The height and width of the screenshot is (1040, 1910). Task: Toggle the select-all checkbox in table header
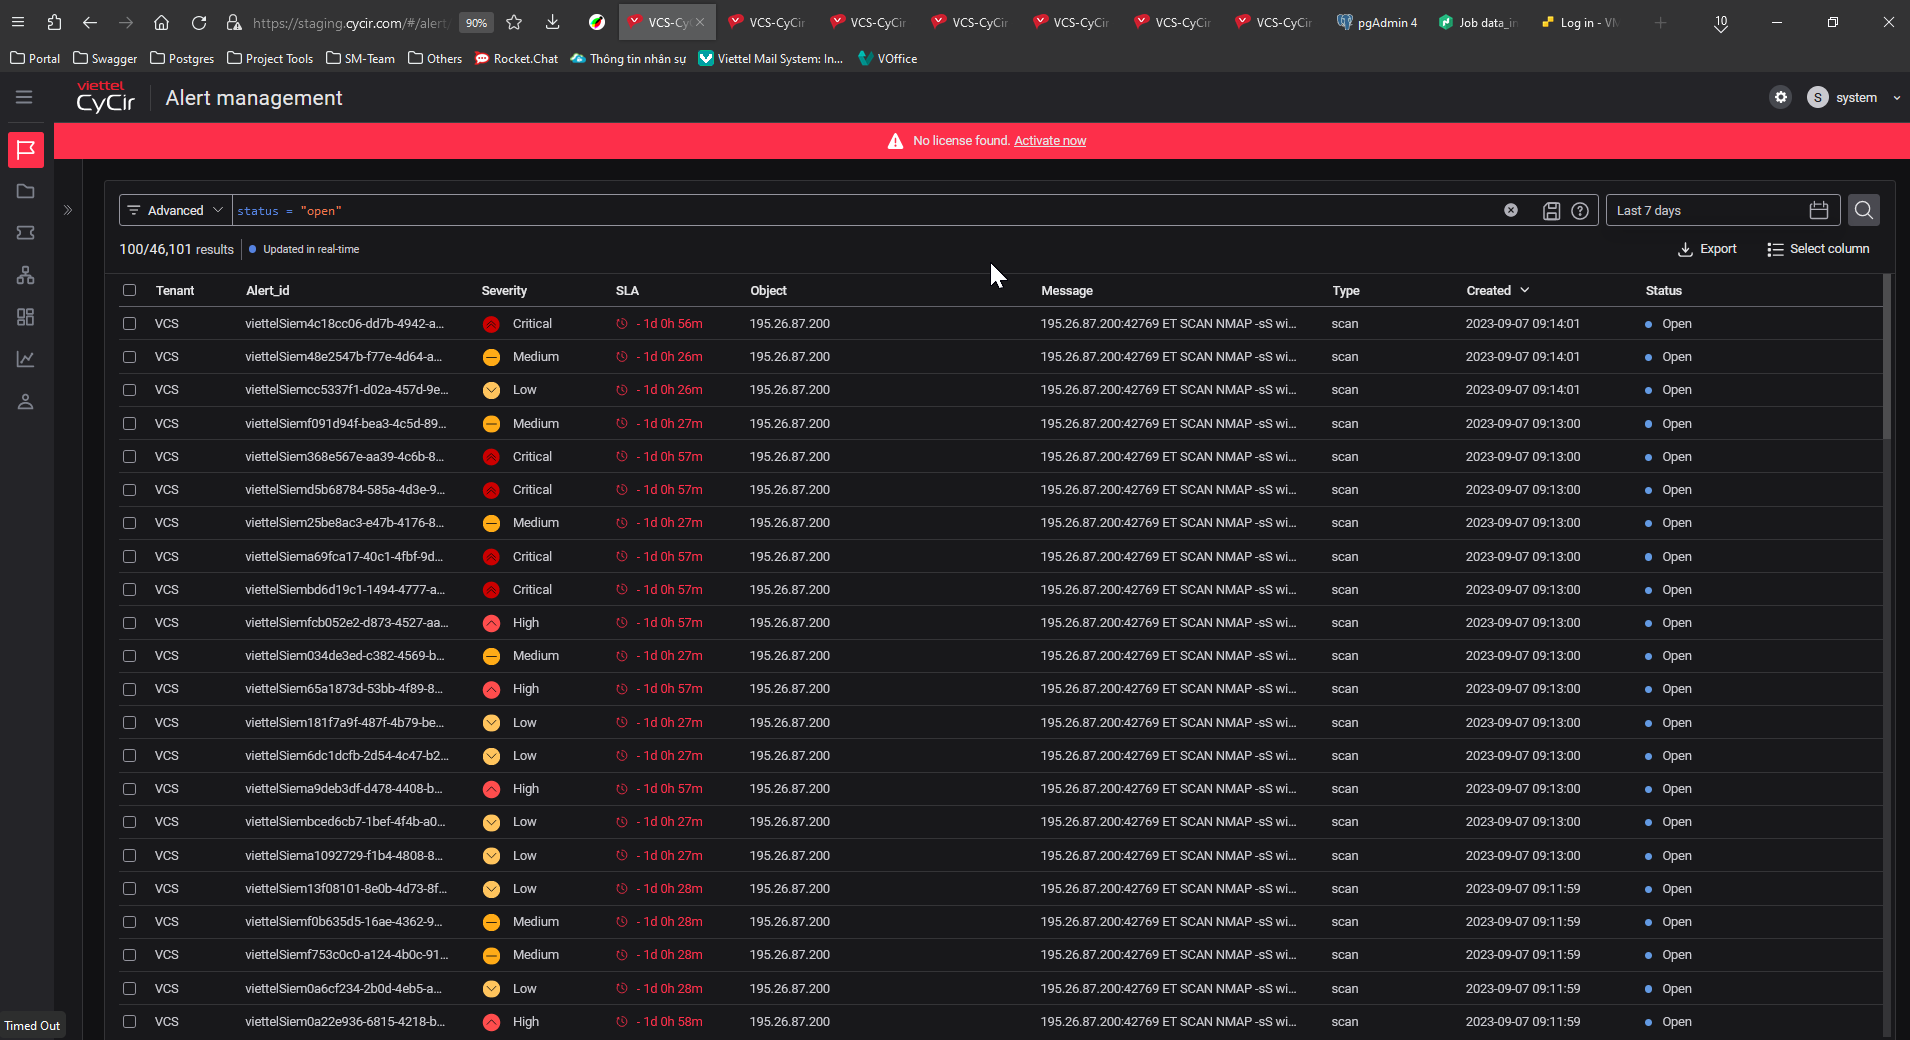[x=130, y=290]
